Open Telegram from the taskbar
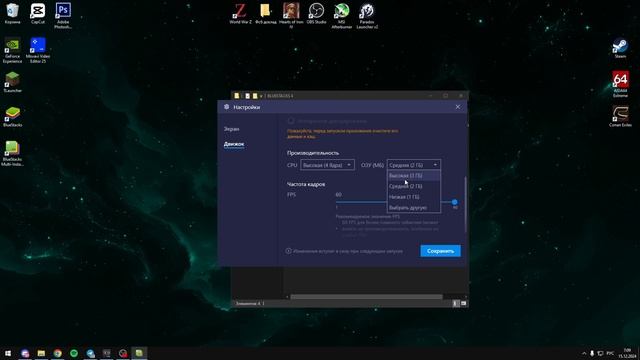 [x=90, y=353]
